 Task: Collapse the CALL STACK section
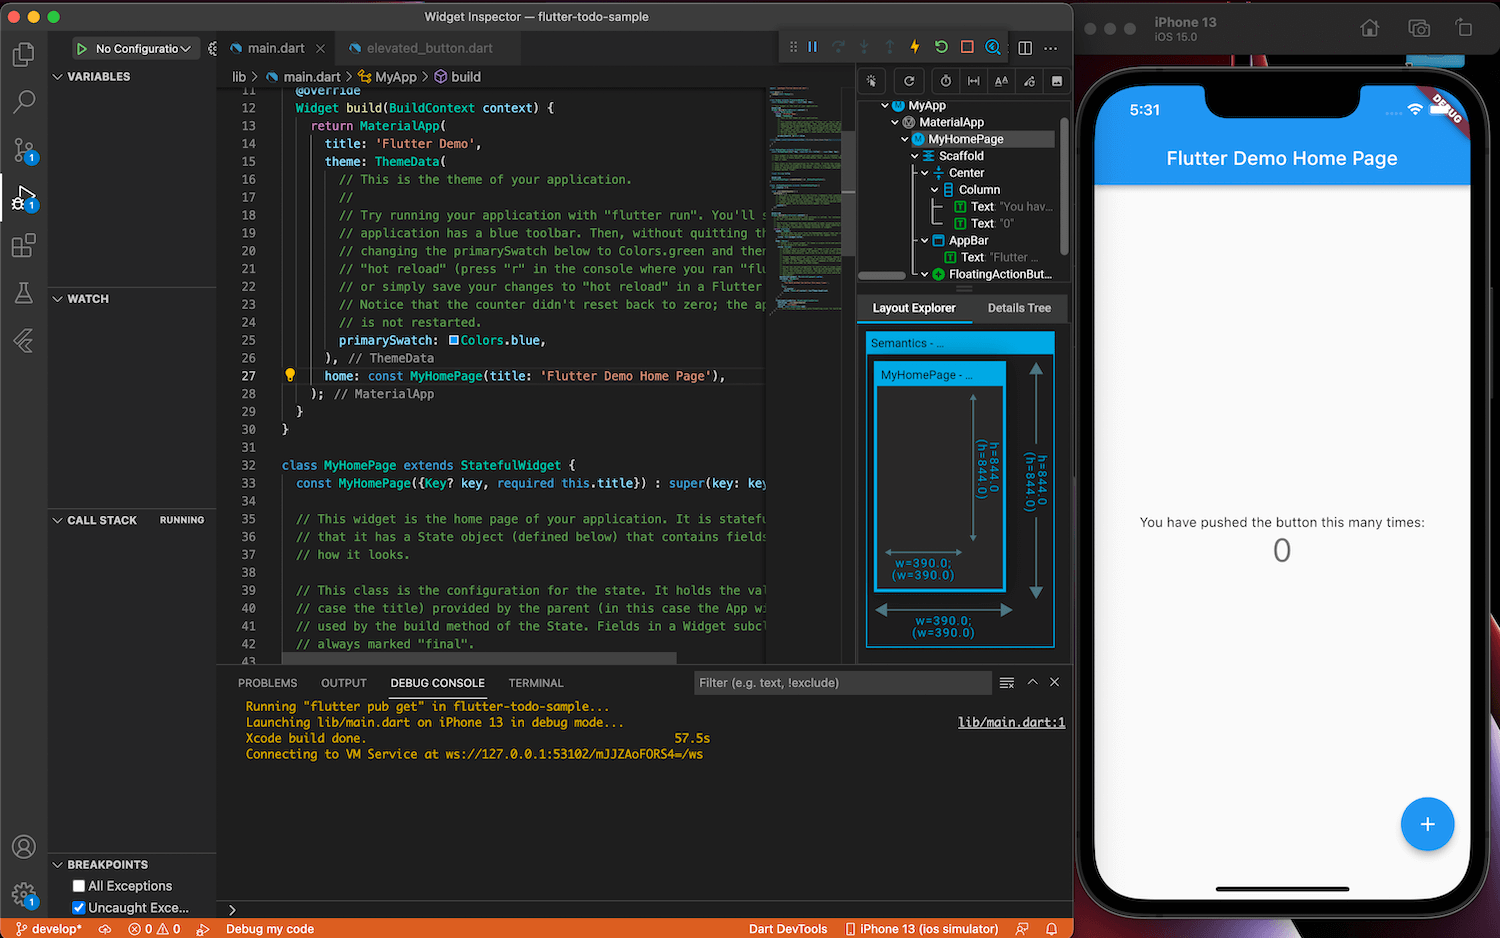[58, 521]
